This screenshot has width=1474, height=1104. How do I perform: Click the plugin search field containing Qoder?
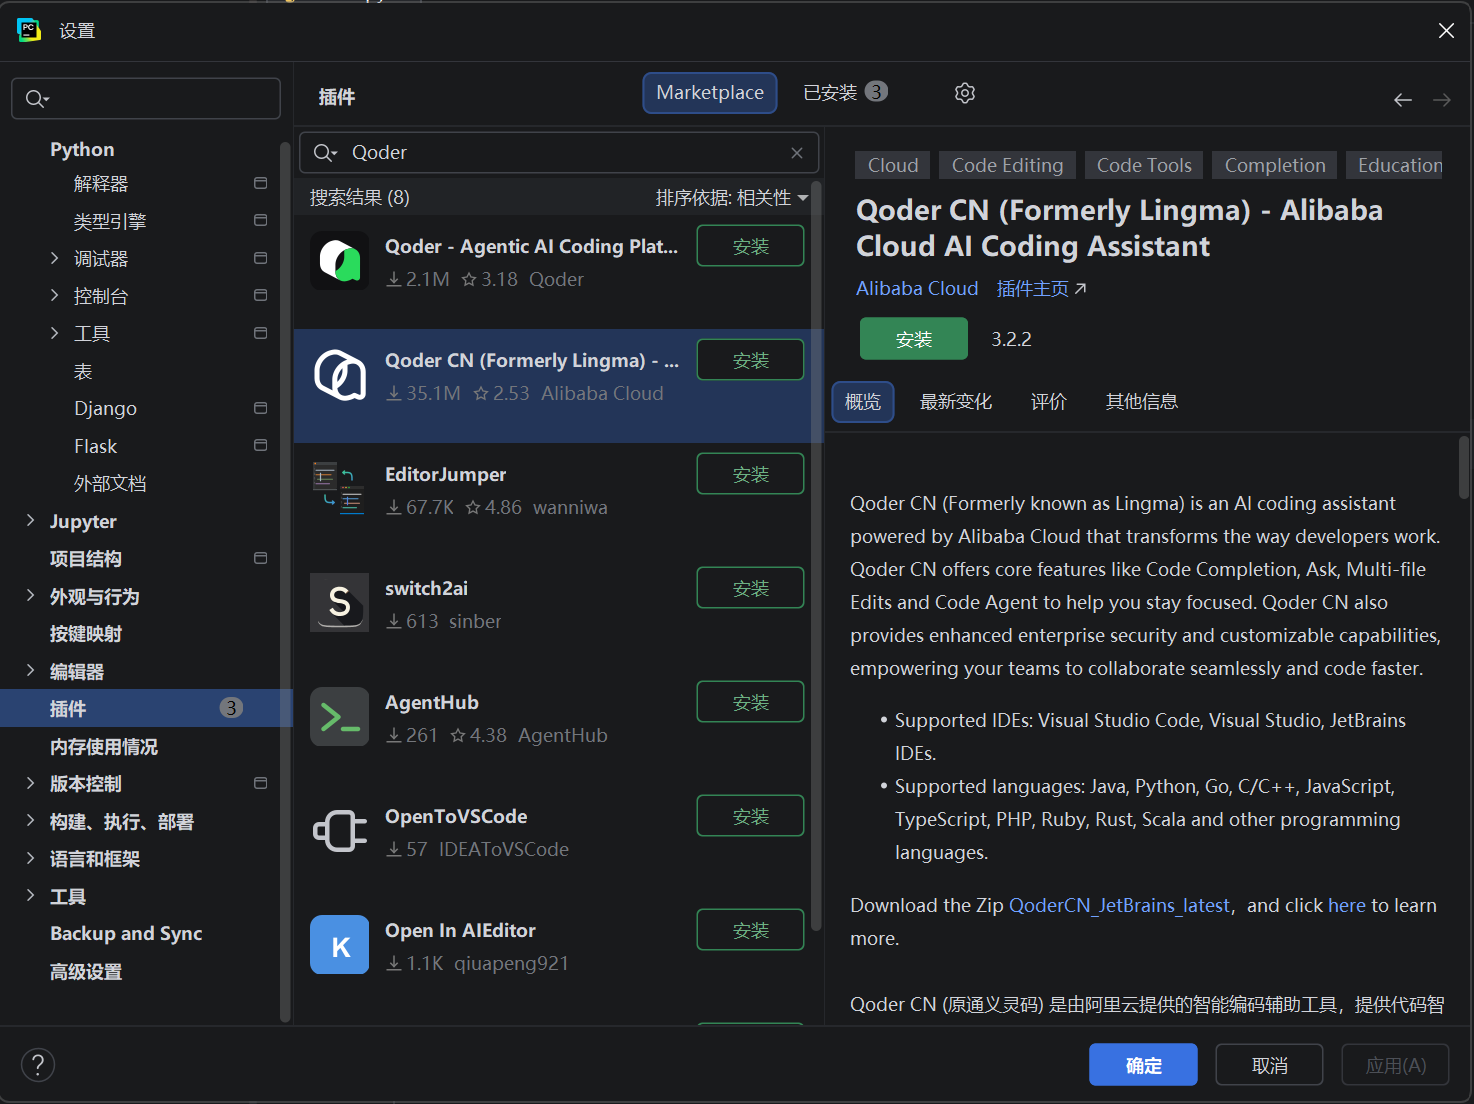559,153
